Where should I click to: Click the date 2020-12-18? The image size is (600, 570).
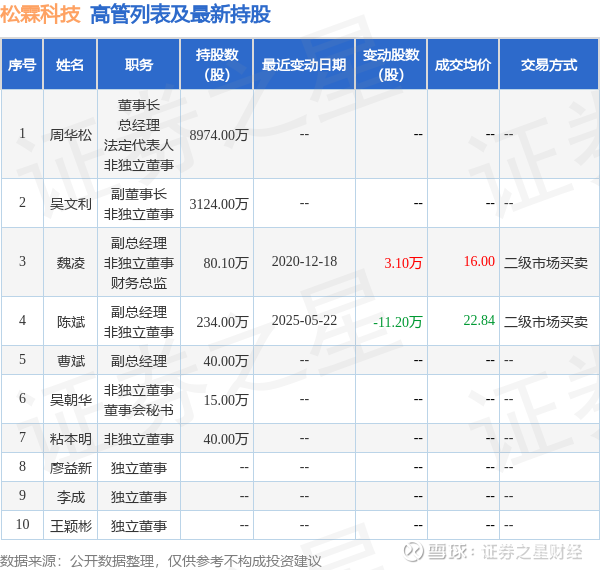304,262
